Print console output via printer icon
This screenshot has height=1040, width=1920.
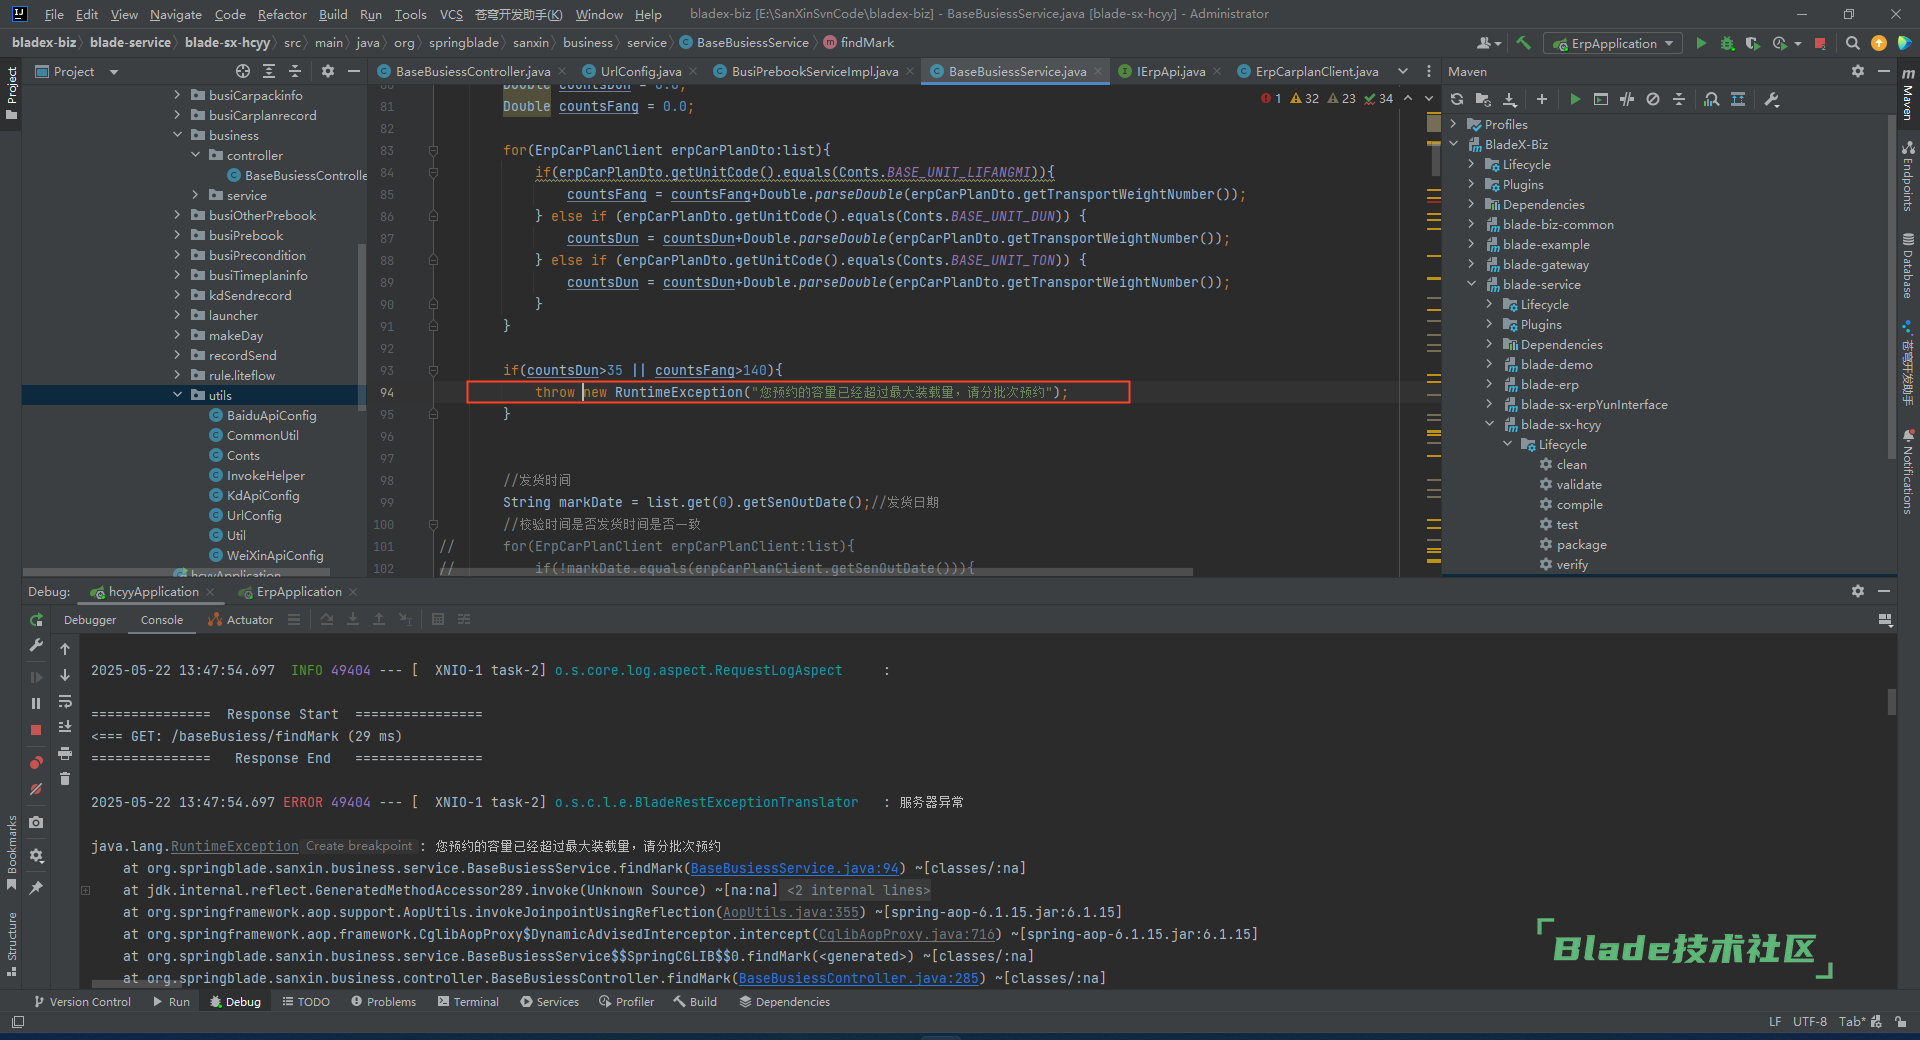(65, 753)
